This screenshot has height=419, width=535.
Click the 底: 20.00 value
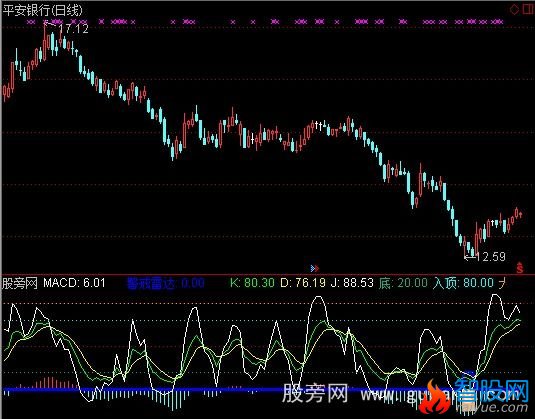point(403,283)
